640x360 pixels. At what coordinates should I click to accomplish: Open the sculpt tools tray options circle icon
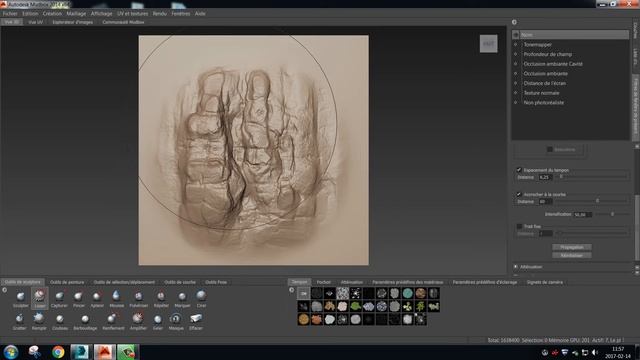(4, 290)
